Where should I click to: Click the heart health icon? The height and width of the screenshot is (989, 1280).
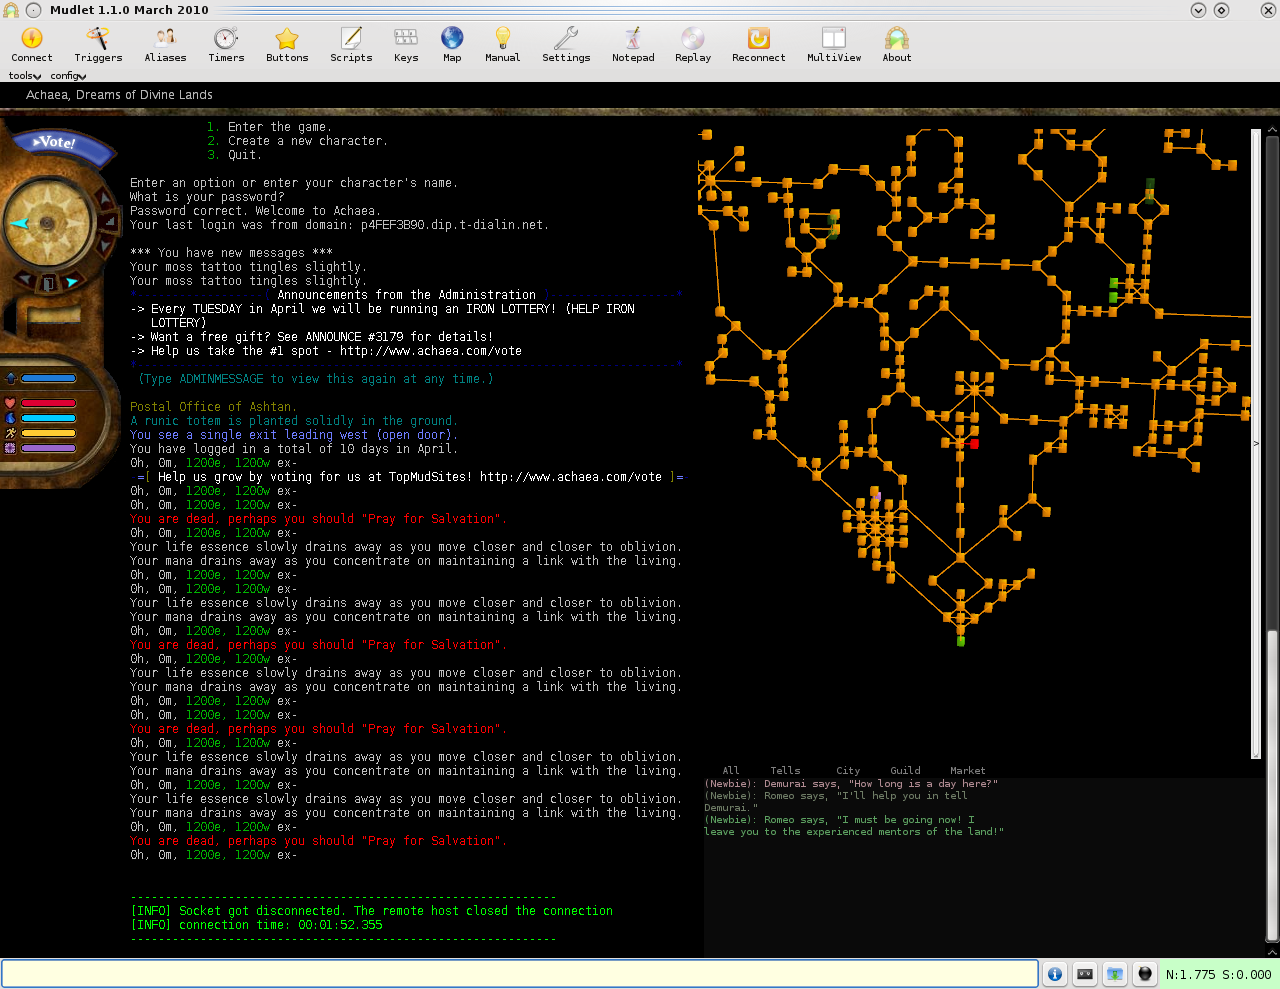tap(10, 404)
